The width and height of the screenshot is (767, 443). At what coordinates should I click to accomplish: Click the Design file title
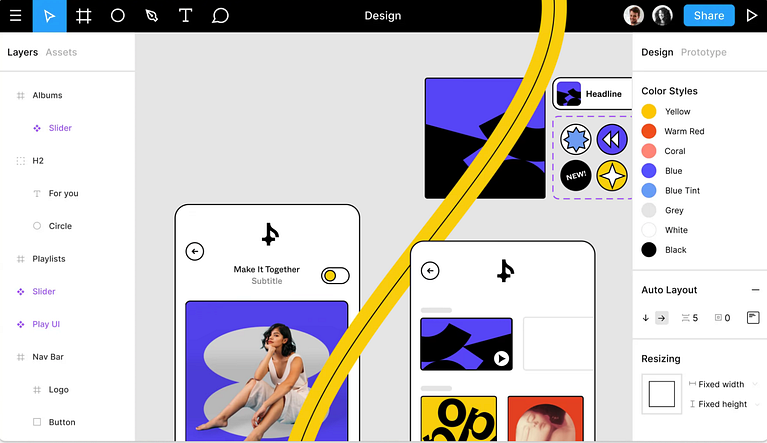pos(383,16)
